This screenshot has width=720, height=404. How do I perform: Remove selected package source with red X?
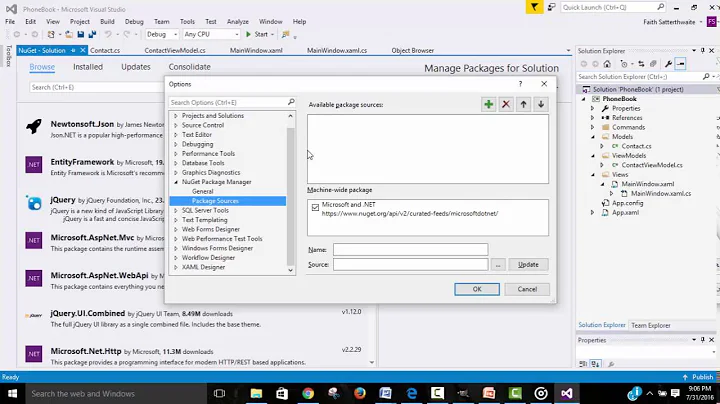(506, 104)
